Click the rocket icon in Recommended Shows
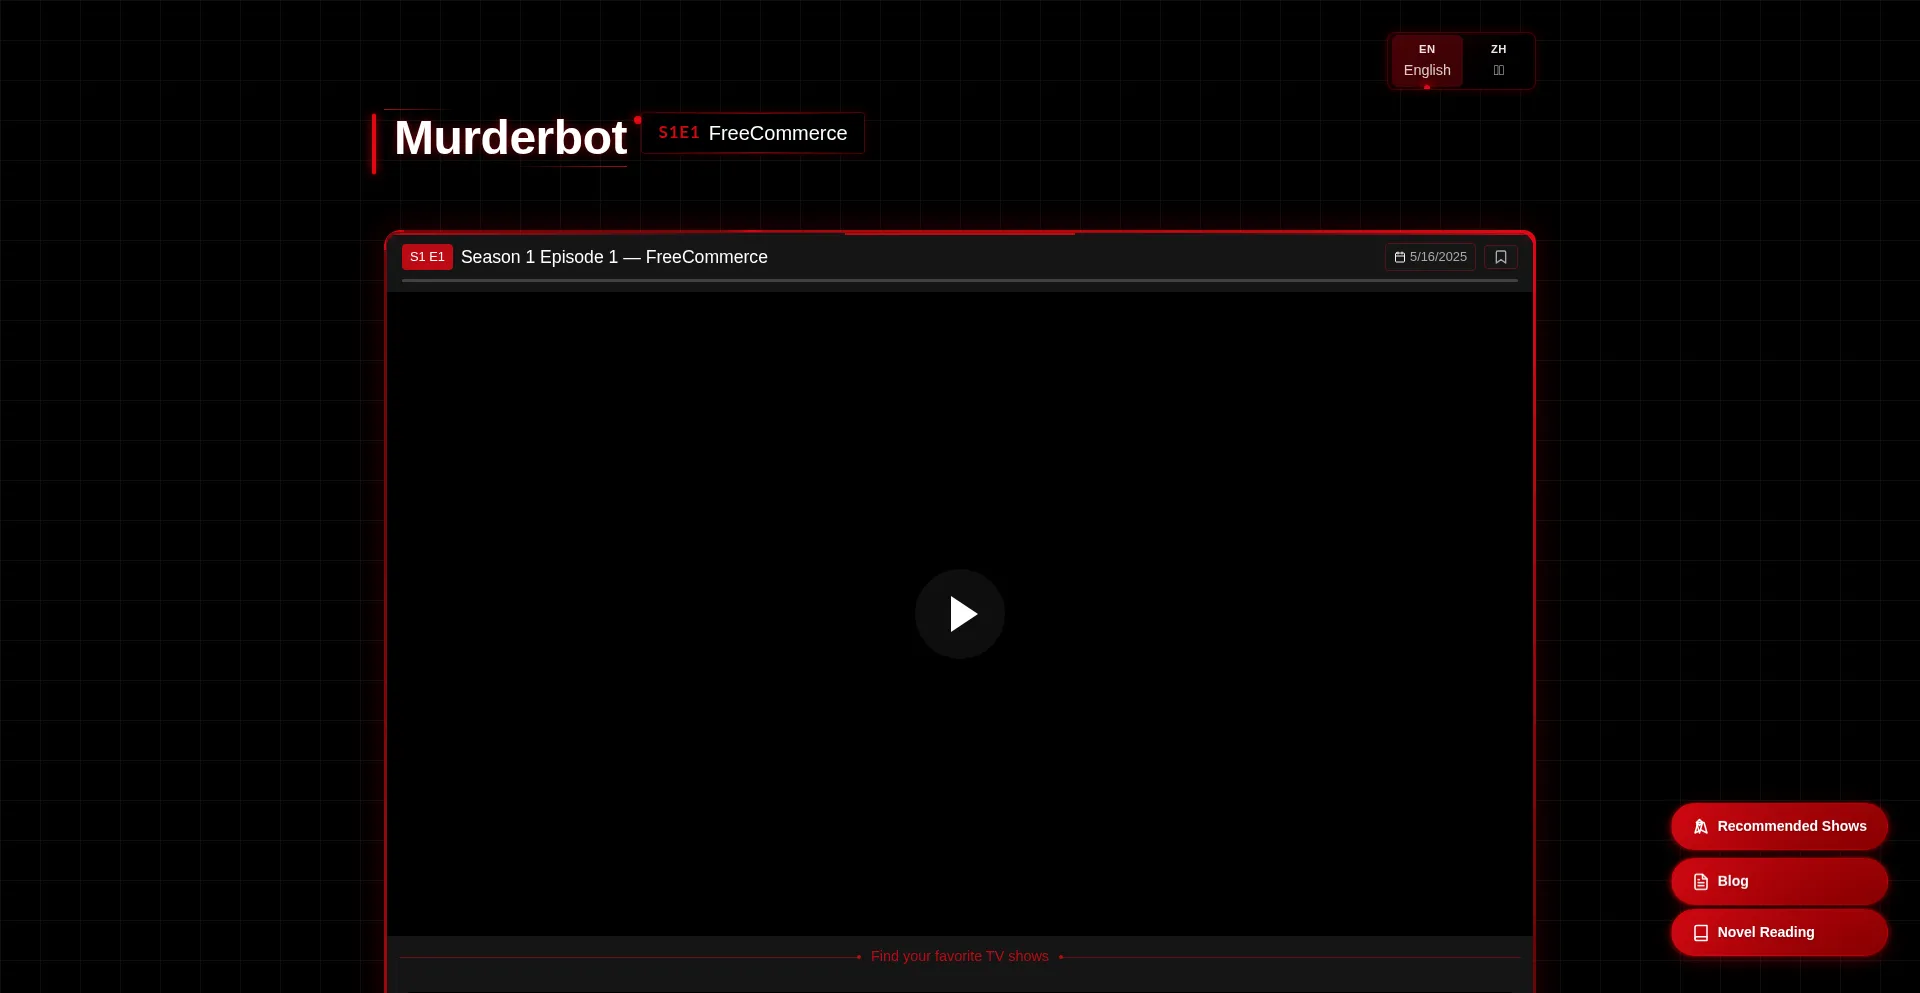Screen dimensions: 1920x993 (1700, 827)
